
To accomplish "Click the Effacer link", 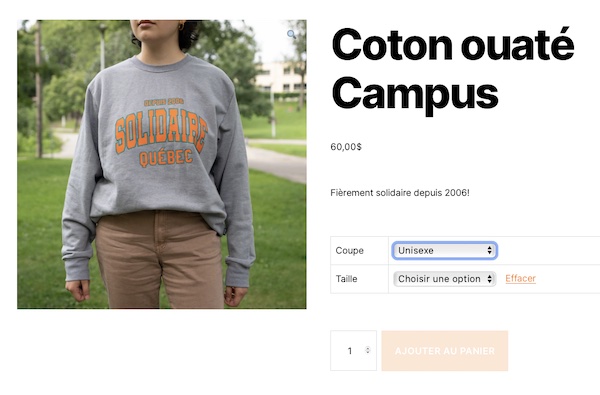I will click(x=520, y=279).
